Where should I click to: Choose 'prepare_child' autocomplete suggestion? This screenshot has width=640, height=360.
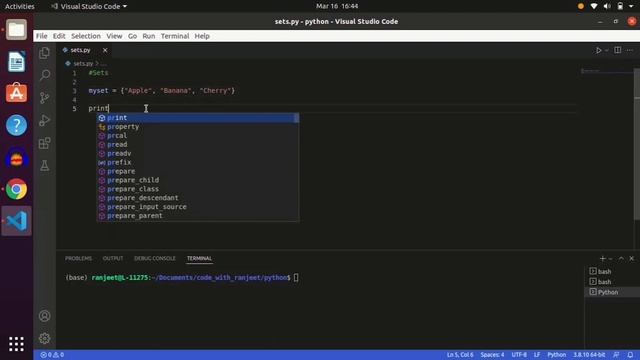coord(198,180)
